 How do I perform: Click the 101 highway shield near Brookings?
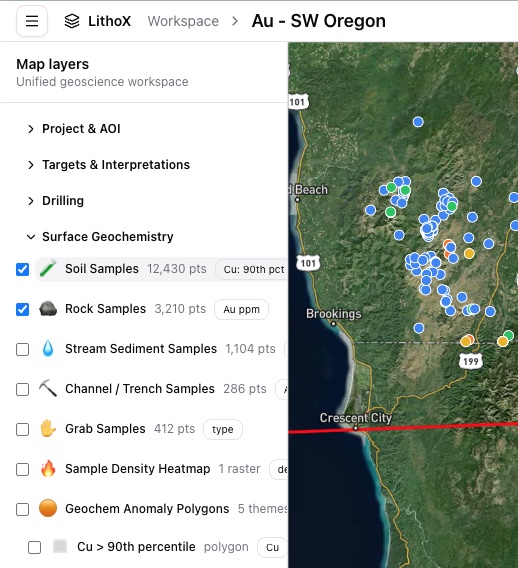pyautogui.click(x=308, y=263)
